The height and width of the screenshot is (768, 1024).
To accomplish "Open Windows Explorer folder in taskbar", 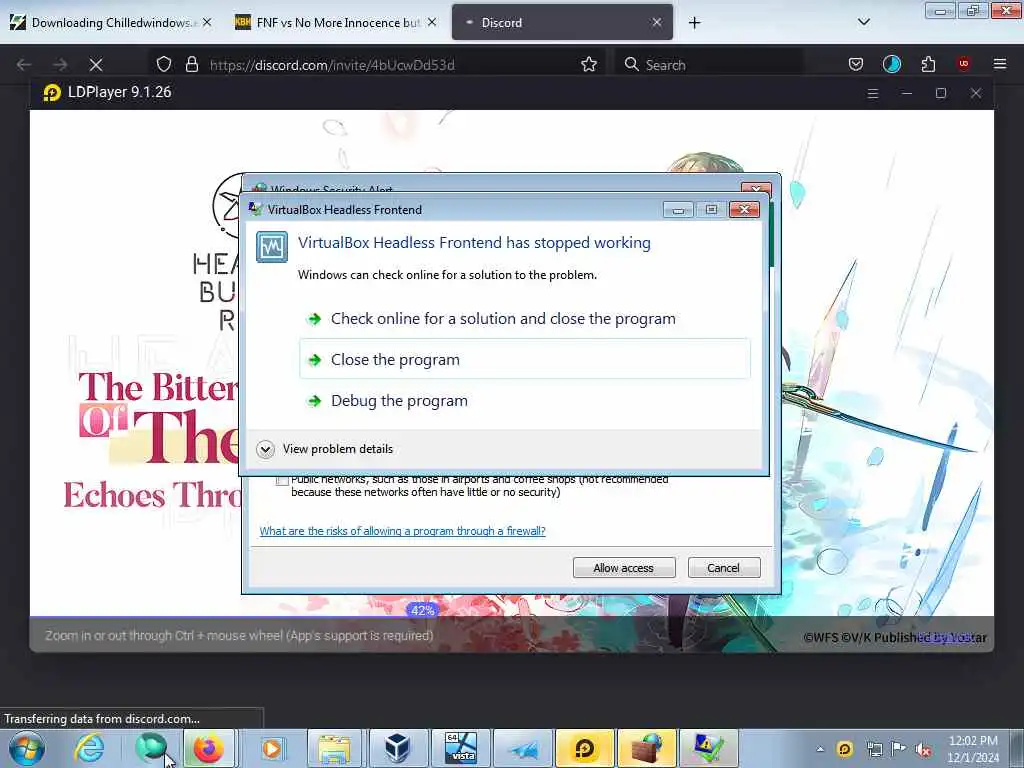I will [334, 748].
